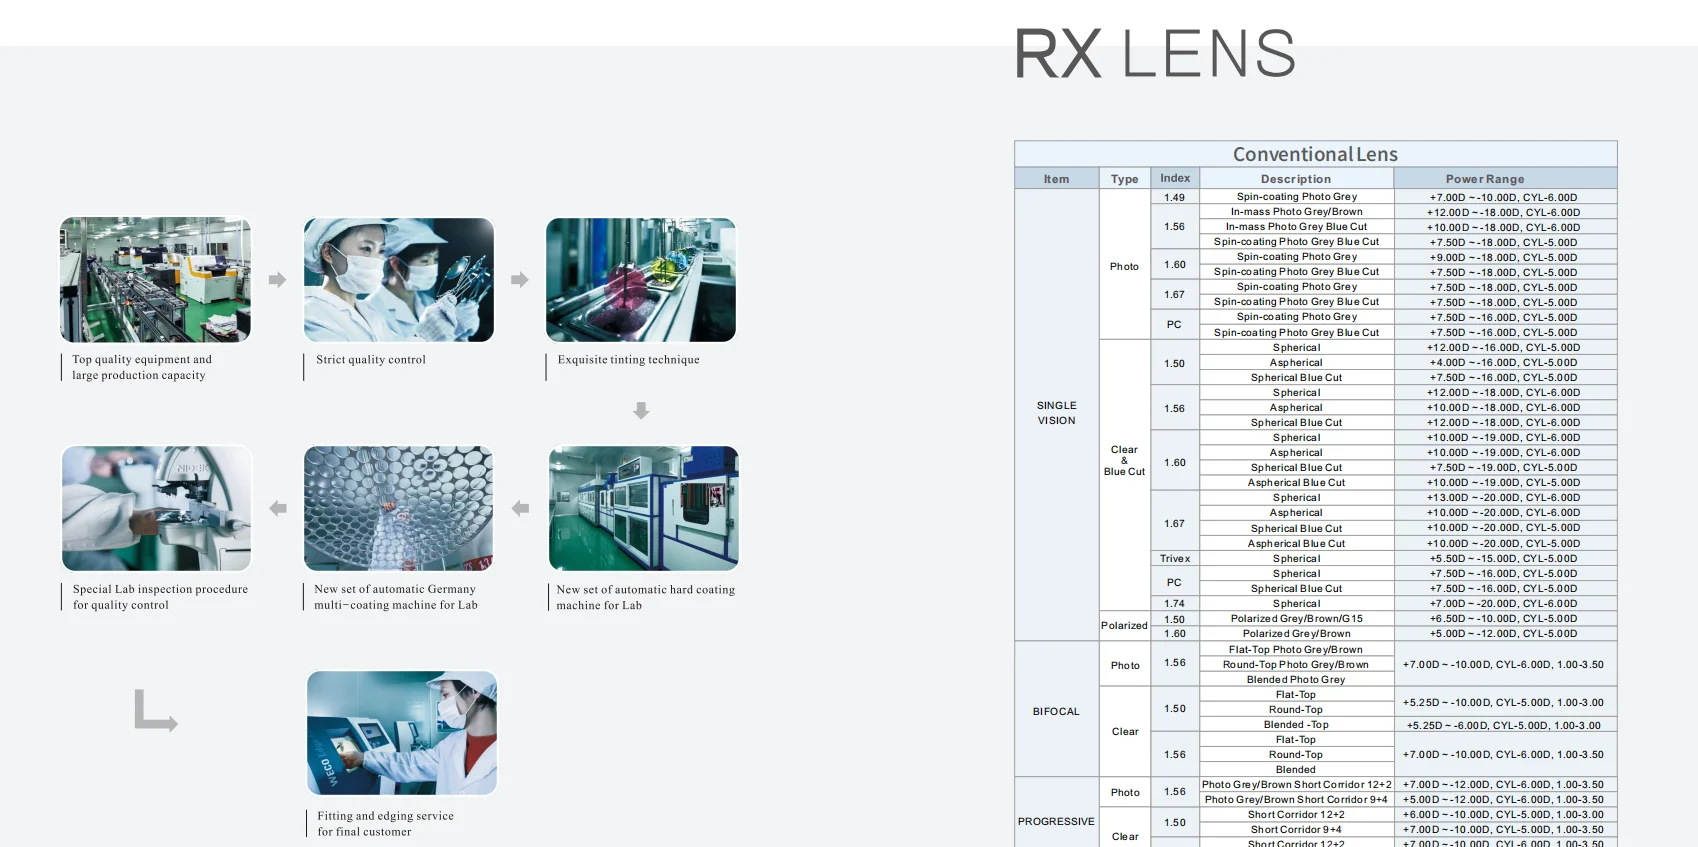Select the "Index" column header
Viewport: 1698px width, 847px height.
1175,178
